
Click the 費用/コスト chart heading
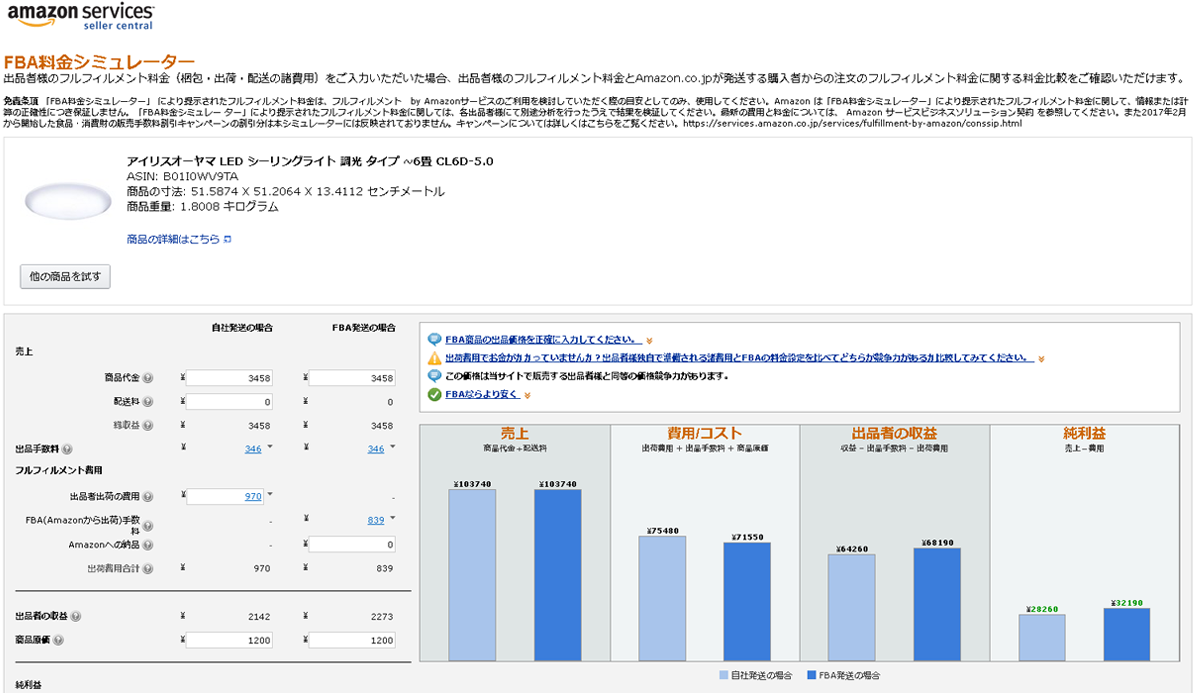pos(705,434)
